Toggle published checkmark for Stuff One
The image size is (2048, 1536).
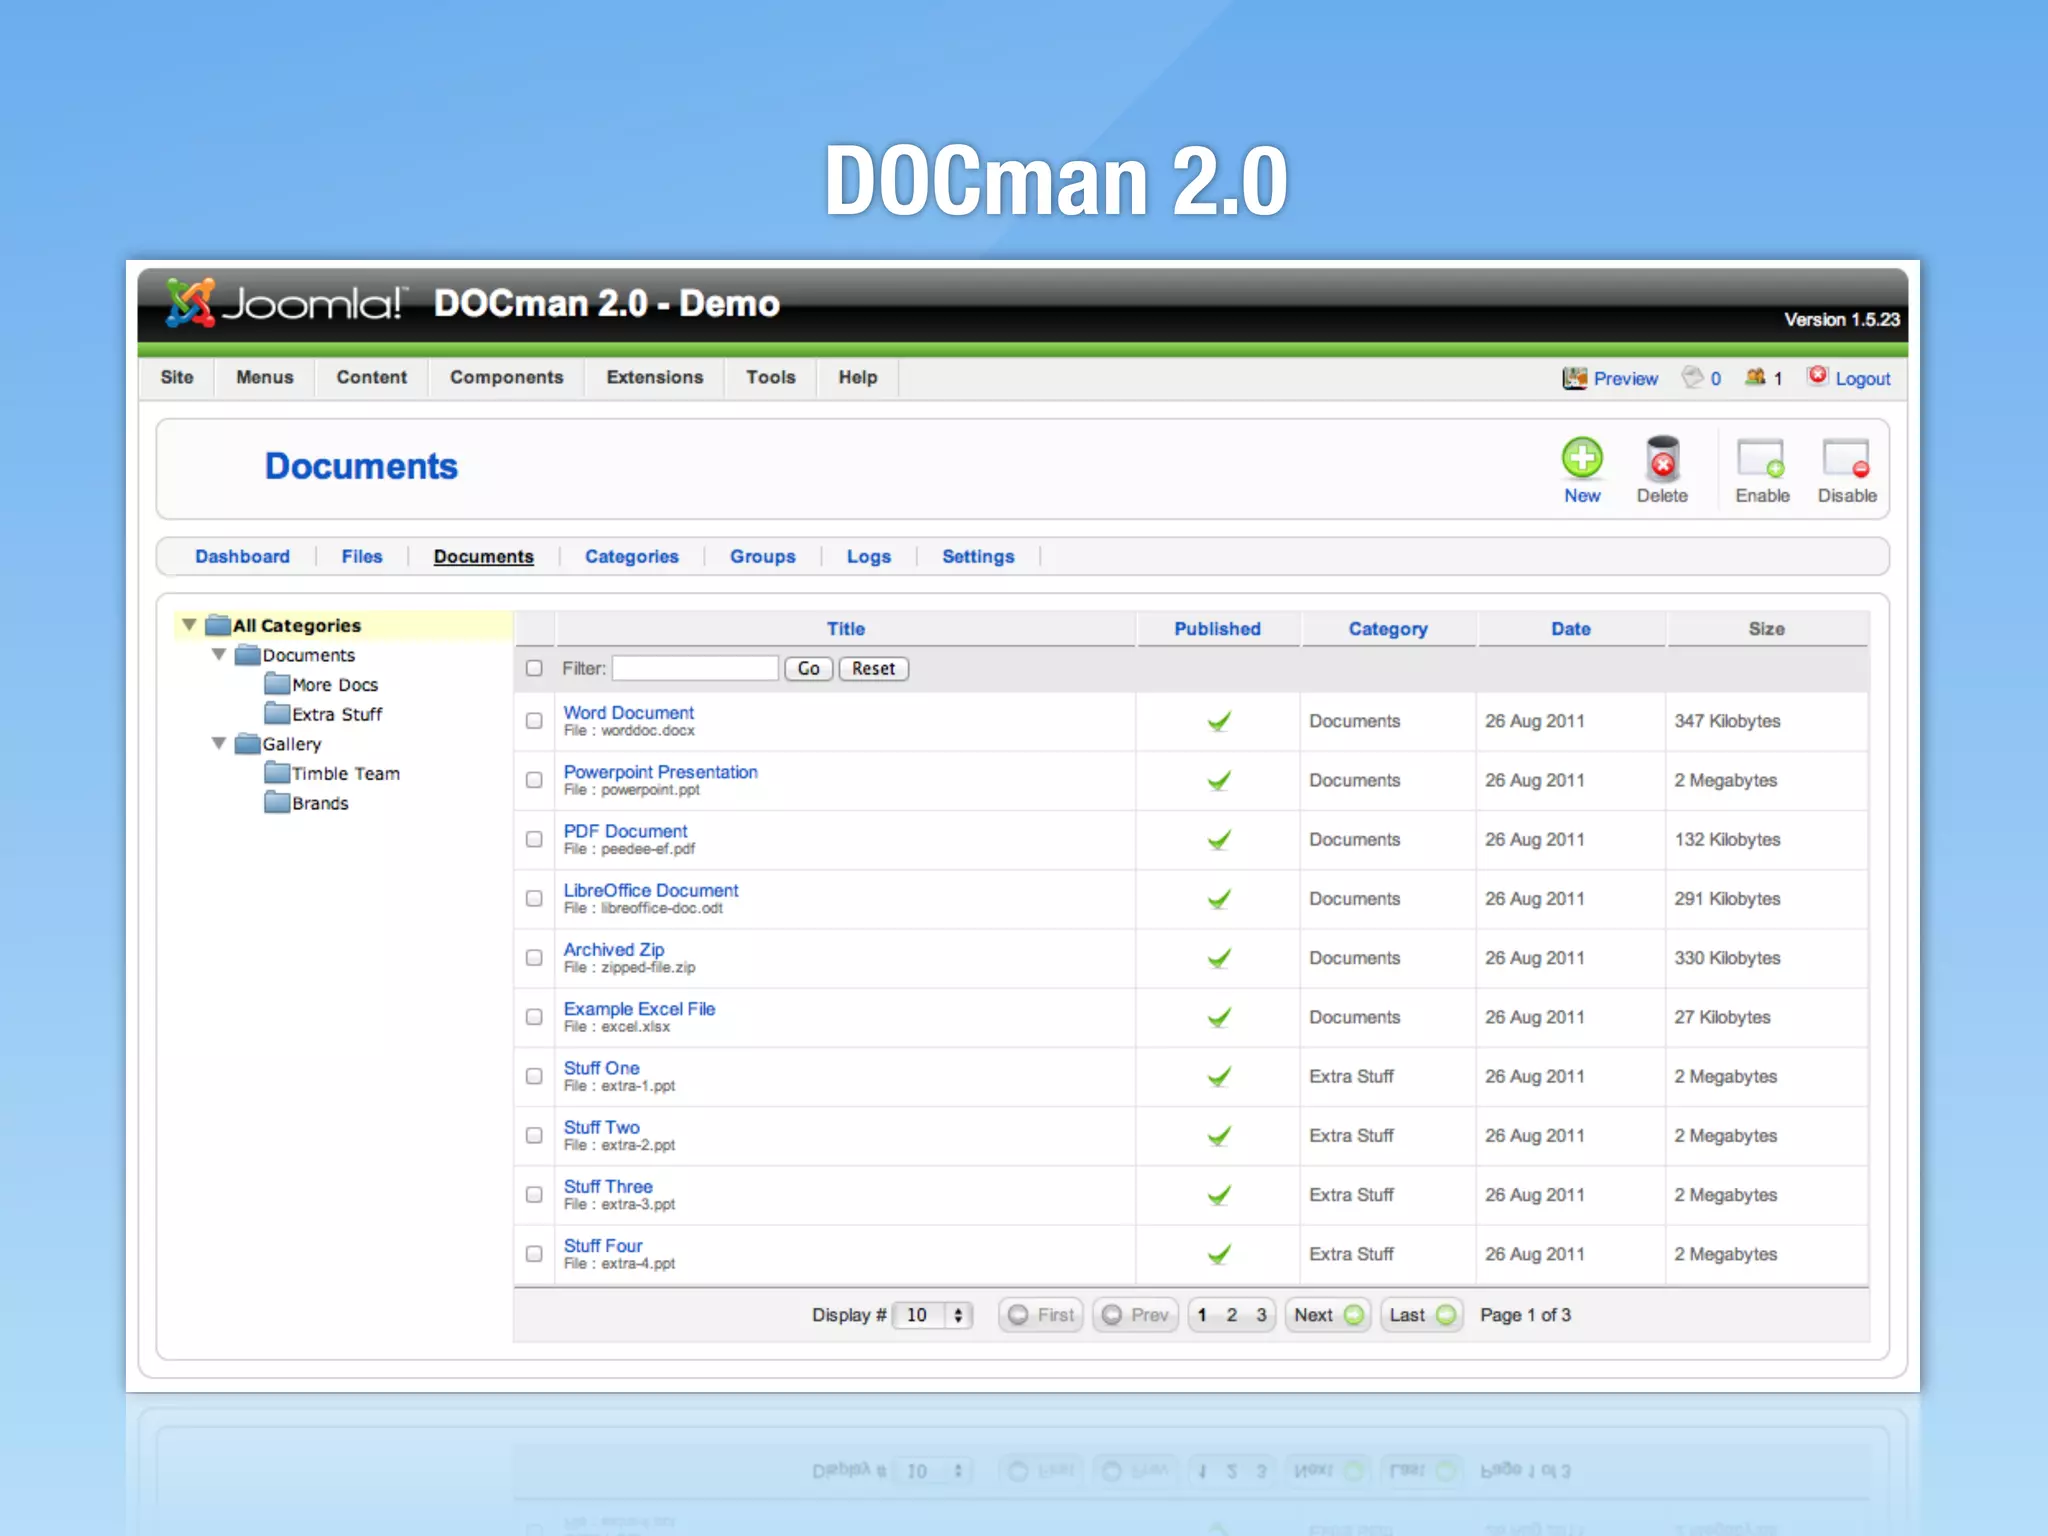coord(1218,1076)
